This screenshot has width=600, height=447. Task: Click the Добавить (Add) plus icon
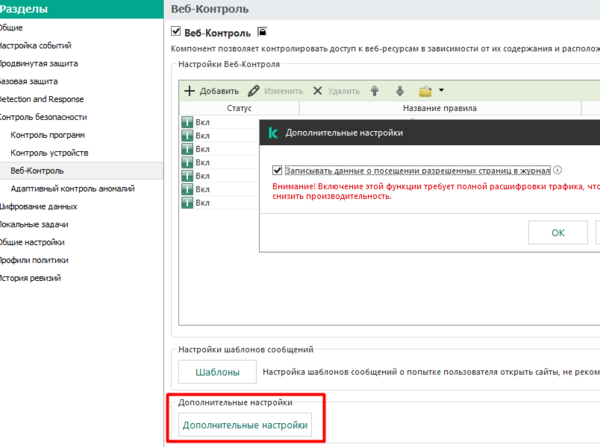(x=189, y=91)
